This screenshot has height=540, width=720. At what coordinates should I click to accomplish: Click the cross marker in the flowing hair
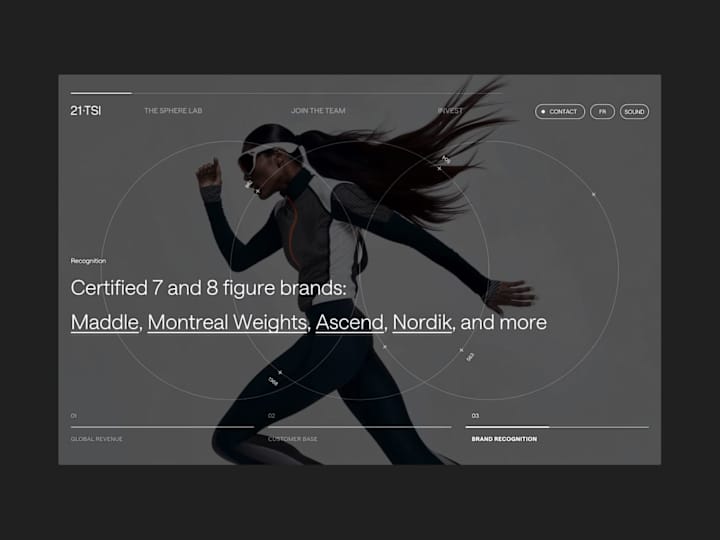[439, 169]
